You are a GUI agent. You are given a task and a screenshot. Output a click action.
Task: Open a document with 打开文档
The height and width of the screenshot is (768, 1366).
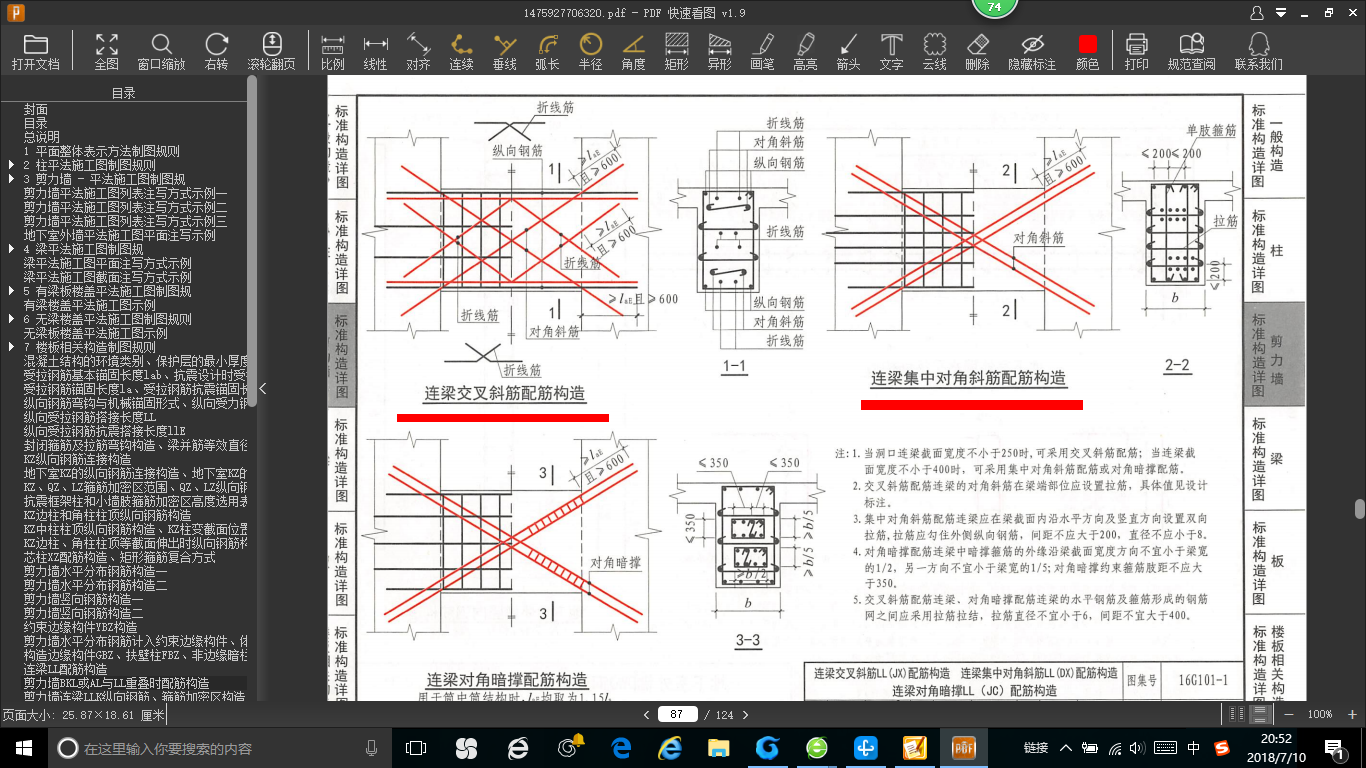pyautogui.click(x=36, y=51)
